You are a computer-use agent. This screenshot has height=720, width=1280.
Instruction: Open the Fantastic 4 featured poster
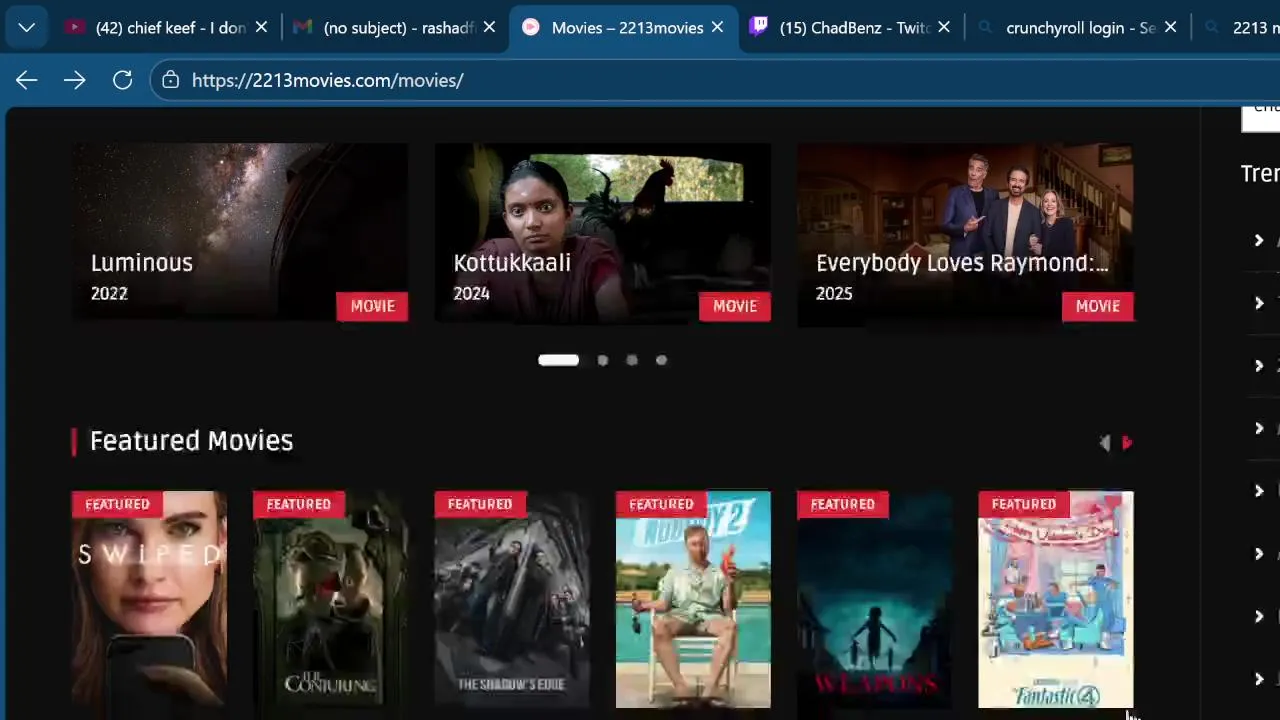click(x=1056, y=600)
